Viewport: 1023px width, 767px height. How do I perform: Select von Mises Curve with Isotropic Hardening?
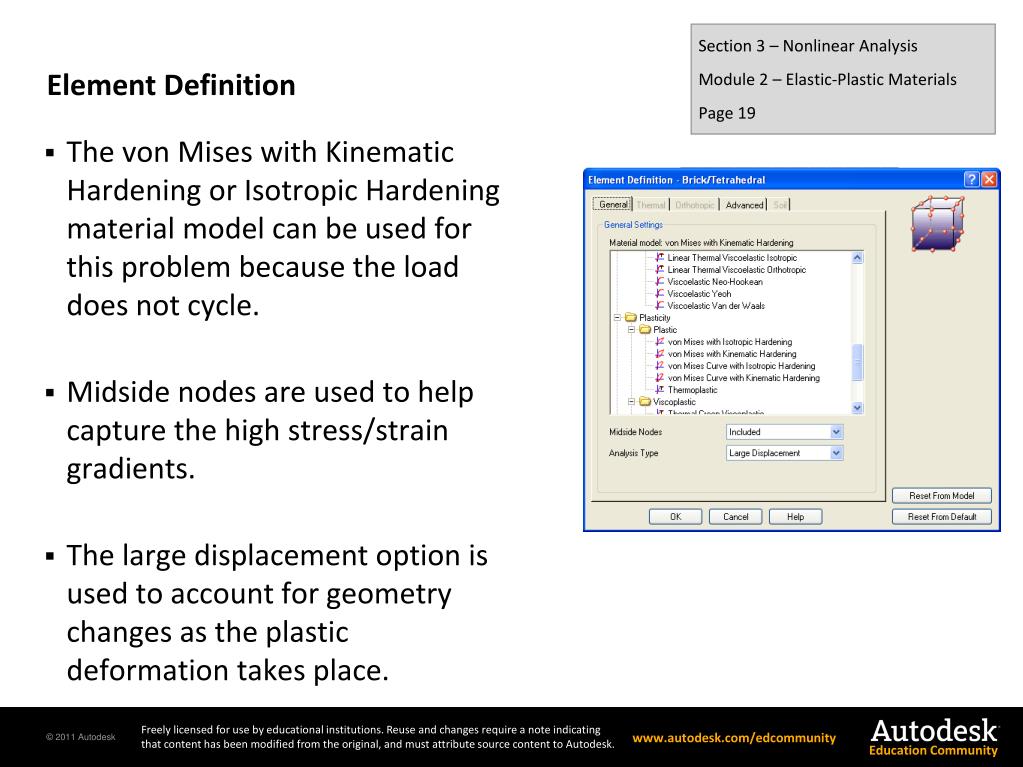[x=741, y=366]
